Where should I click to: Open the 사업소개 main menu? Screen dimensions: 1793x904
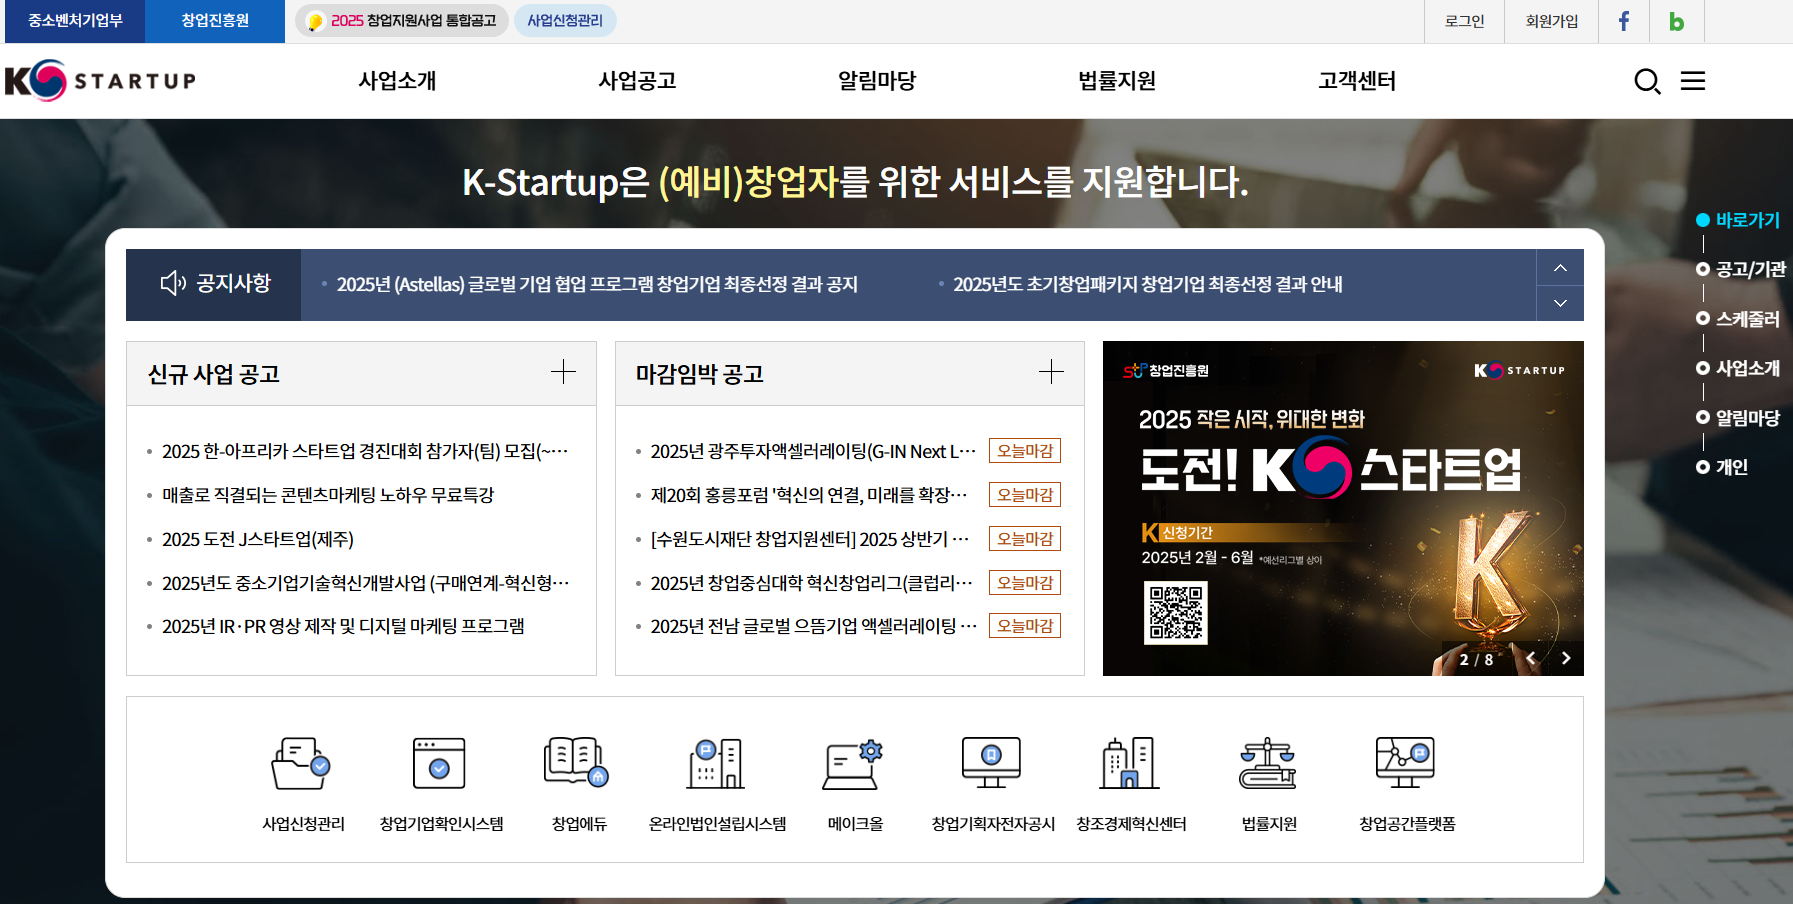click(x=397, y=81)
